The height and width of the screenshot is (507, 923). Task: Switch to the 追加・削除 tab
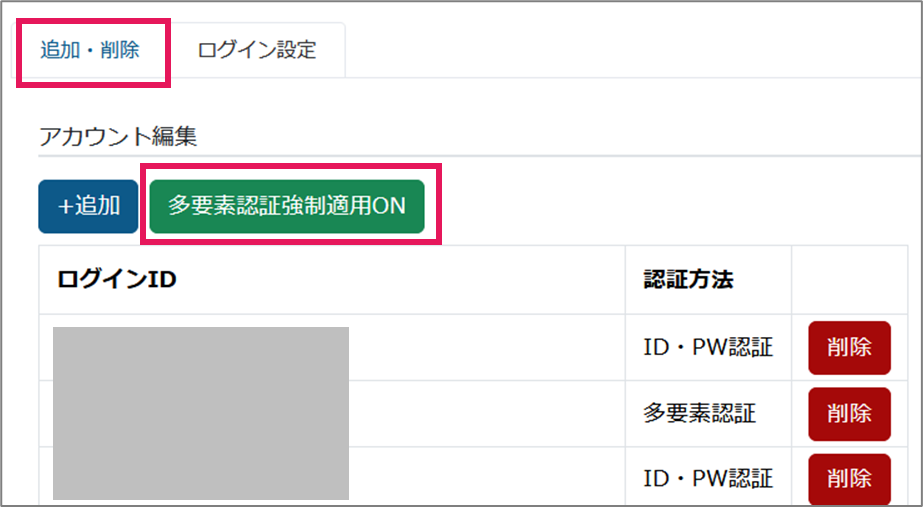click(90, 50)
